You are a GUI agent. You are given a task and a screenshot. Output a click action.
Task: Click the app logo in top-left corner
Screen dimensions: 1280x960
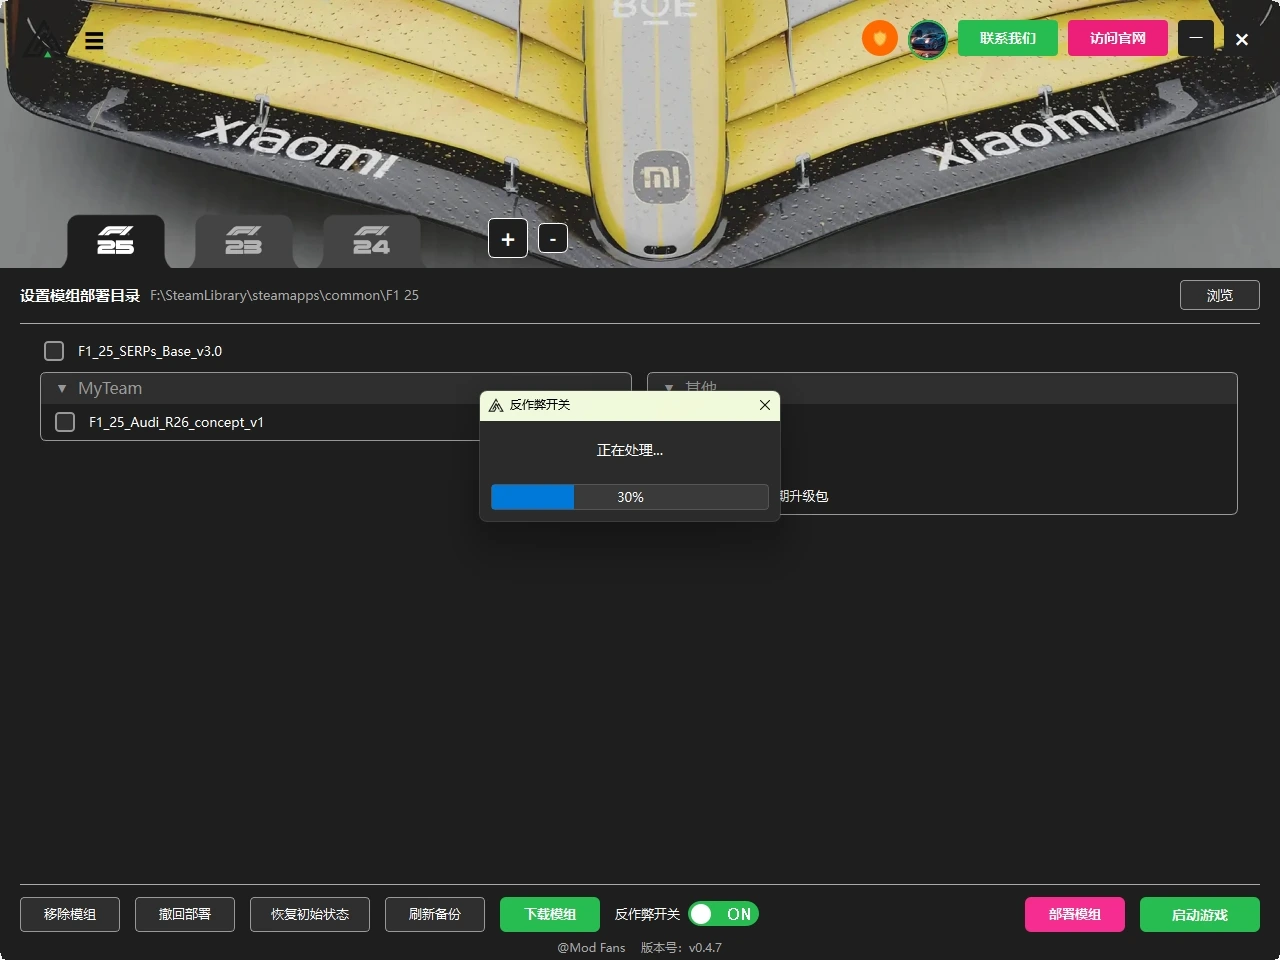tap(40, 42)
